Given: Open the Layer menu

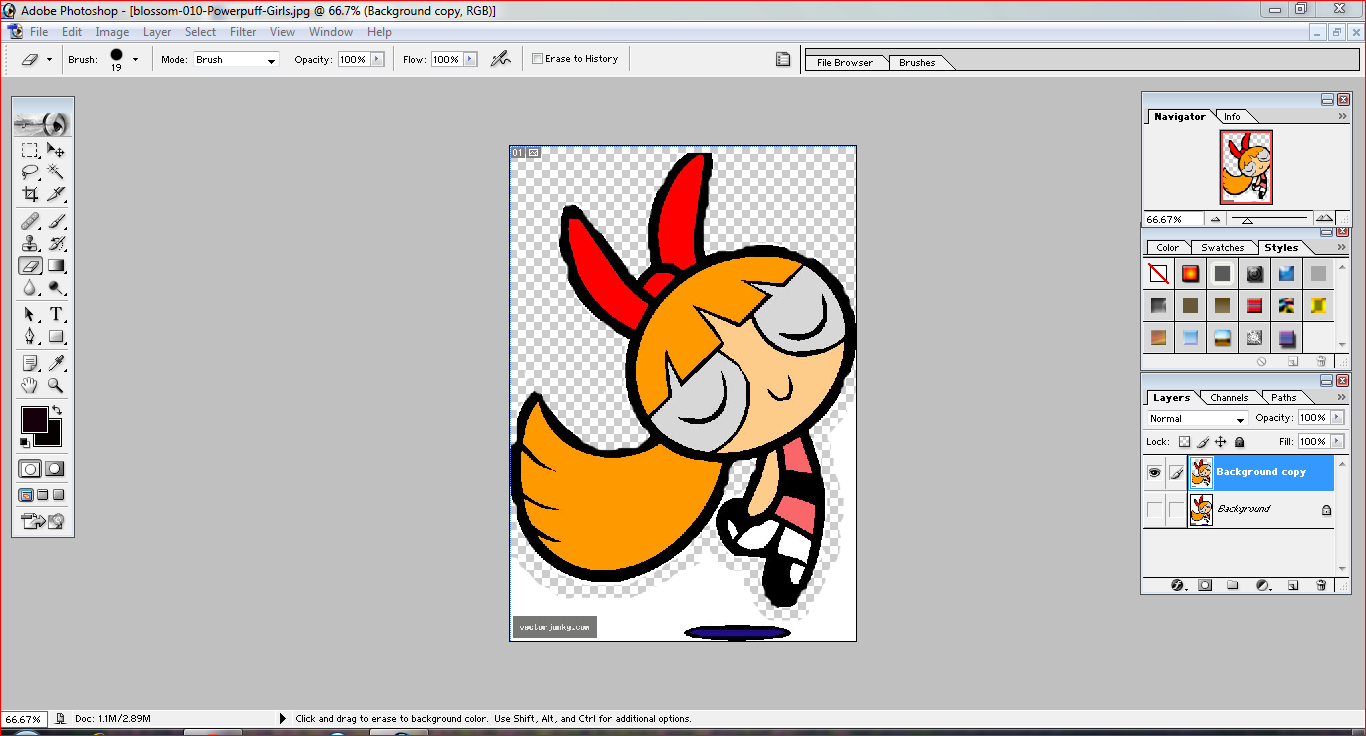Looking at the screenshot, I should 157,32.
